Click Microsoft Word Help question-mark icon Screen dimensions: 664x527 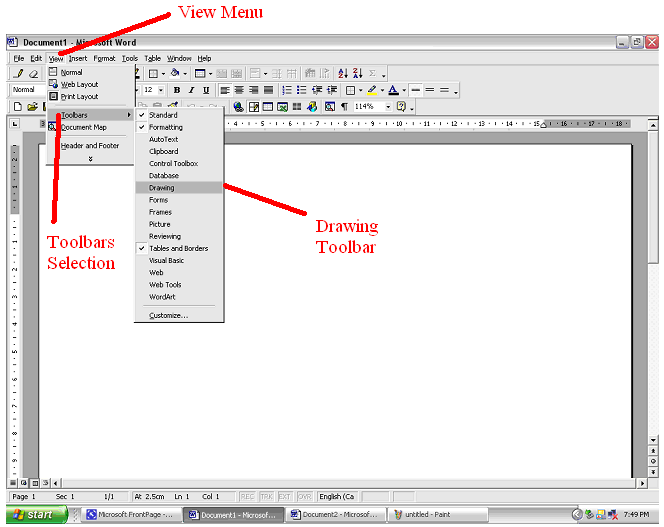coord(401,107)
